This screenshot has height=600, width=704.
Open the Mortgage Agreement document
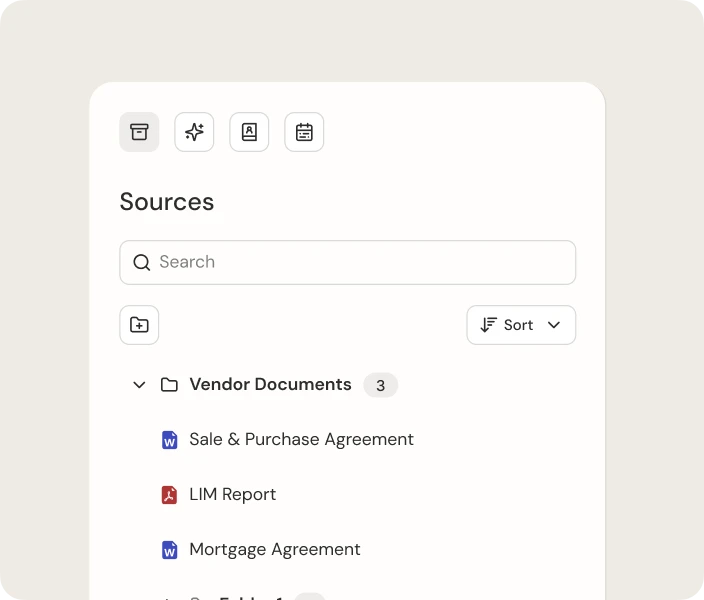pyautogui.click(x=275, y=549)
